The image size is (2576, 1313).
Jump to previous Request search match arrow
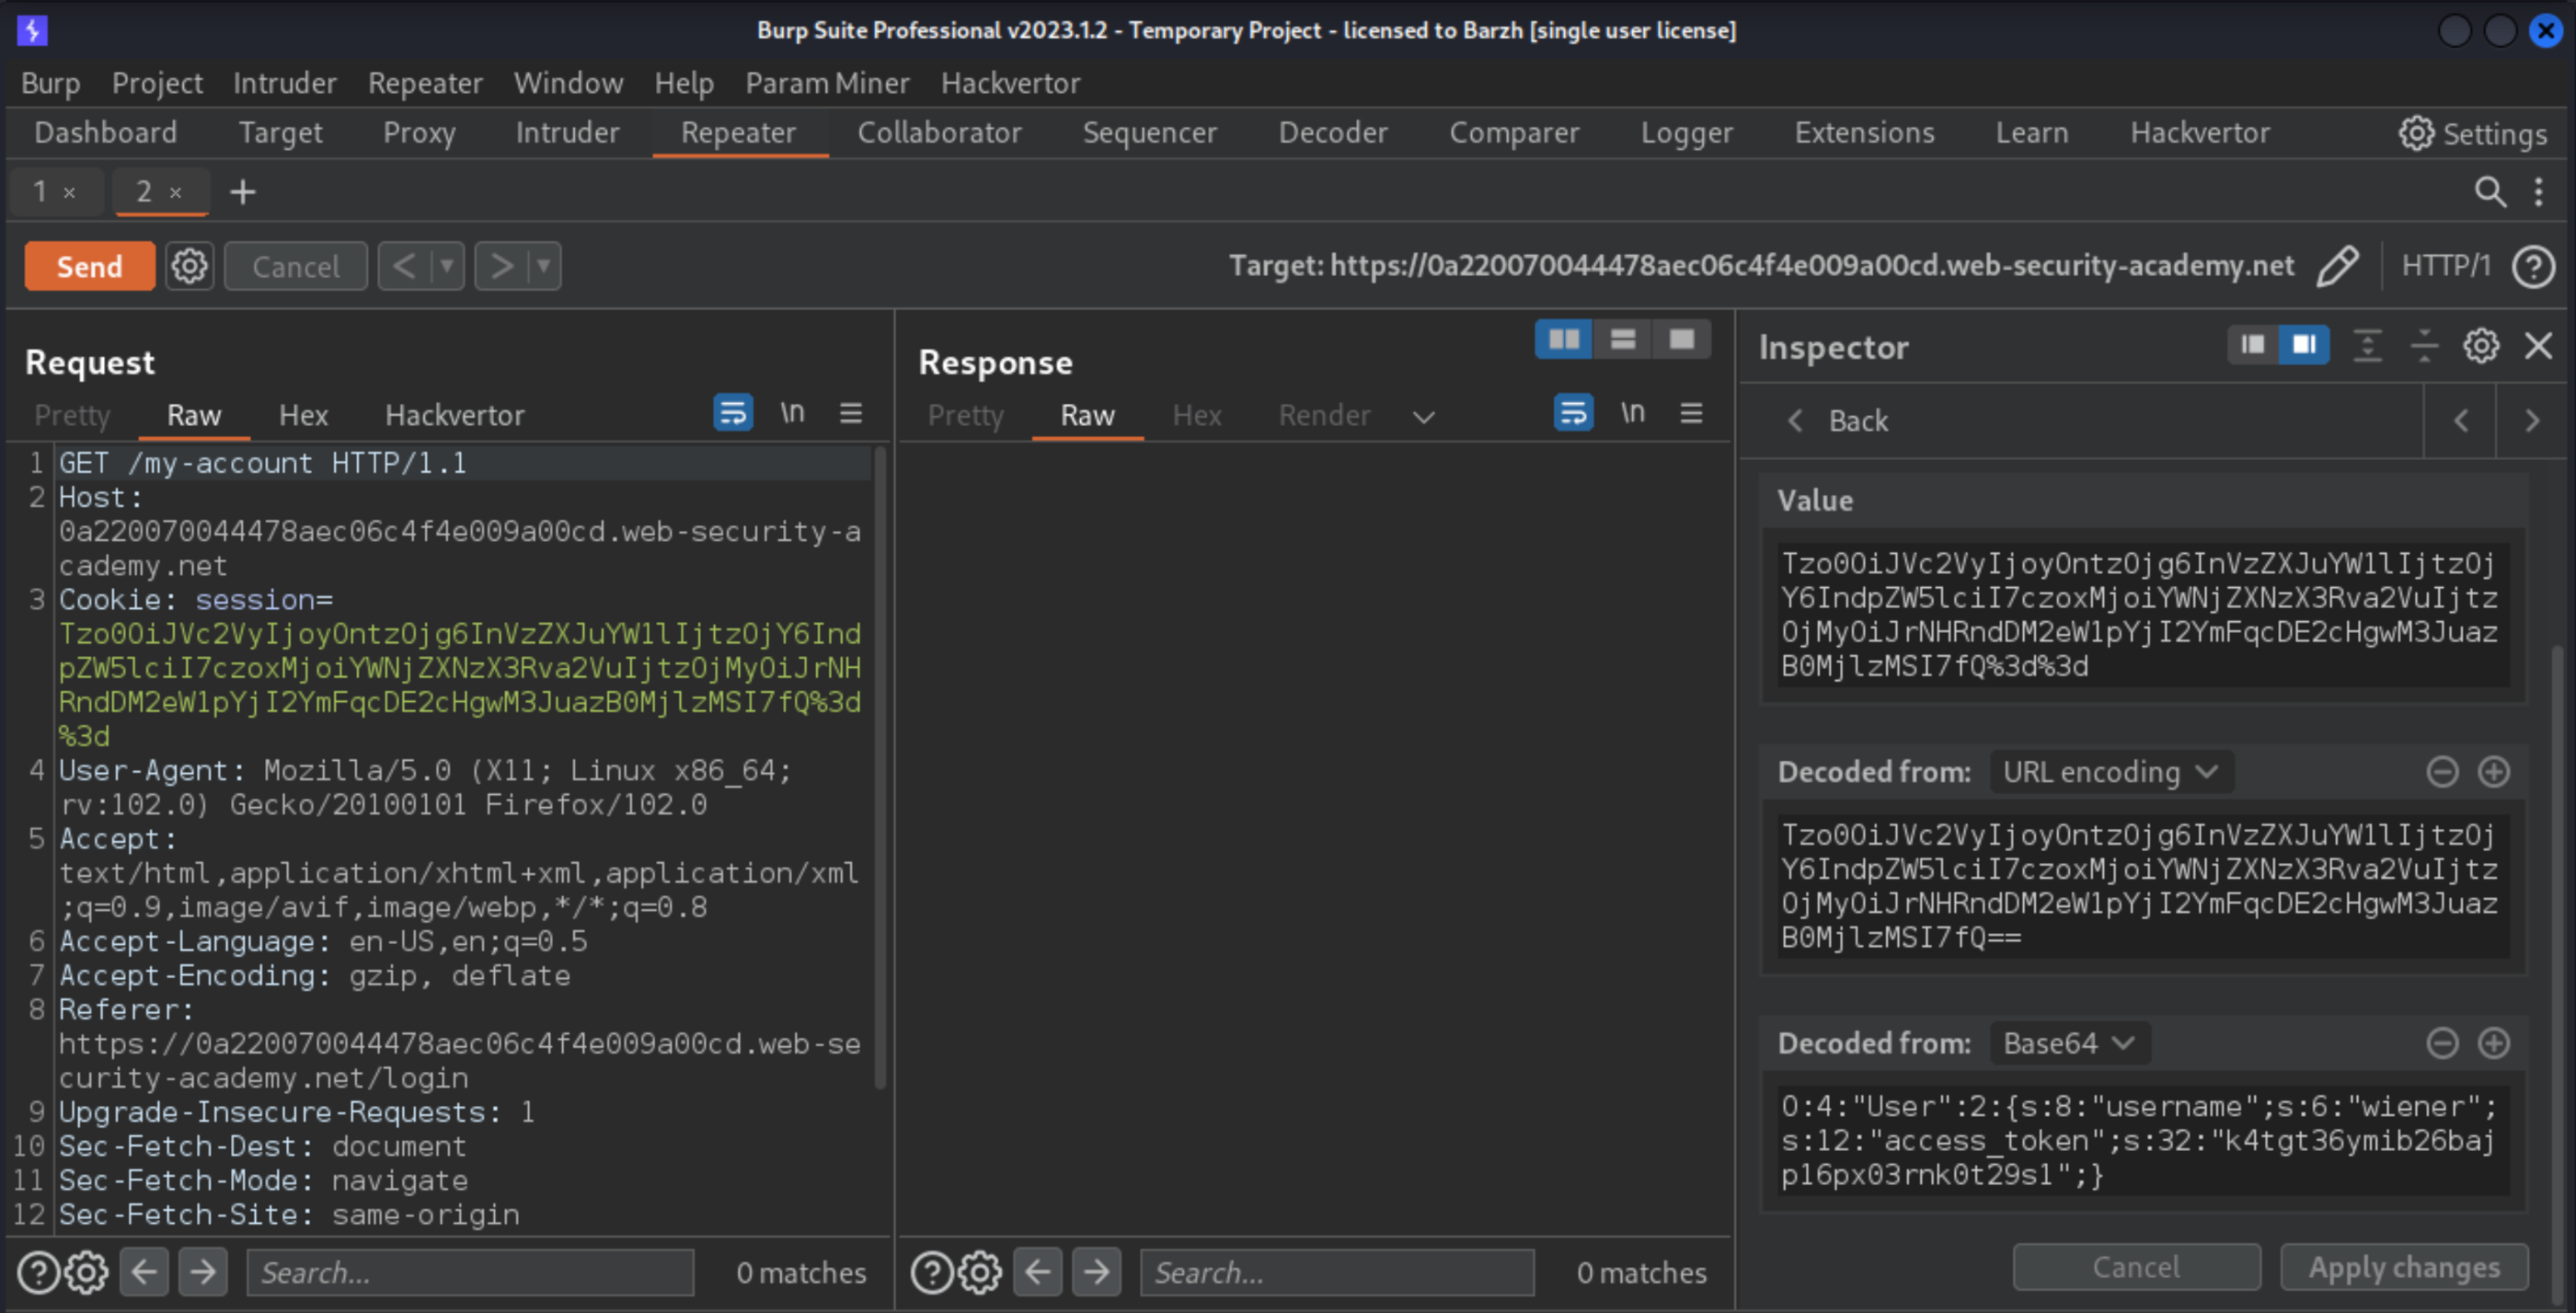tap(144, 1272)
